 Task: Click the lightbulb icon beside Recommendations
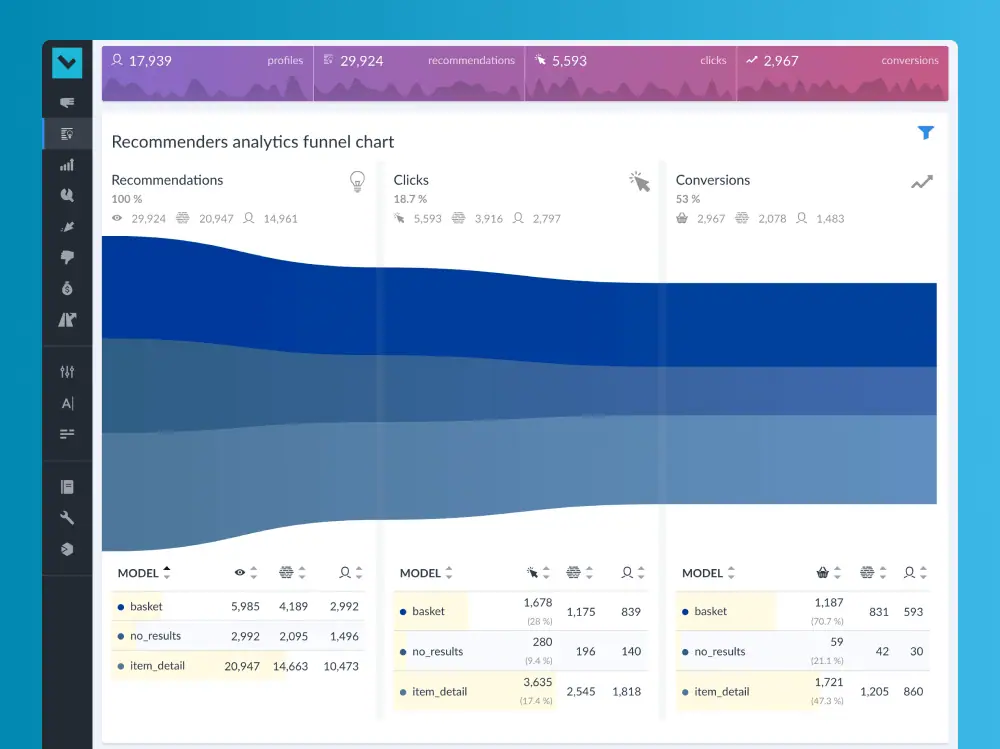[357, 181]
